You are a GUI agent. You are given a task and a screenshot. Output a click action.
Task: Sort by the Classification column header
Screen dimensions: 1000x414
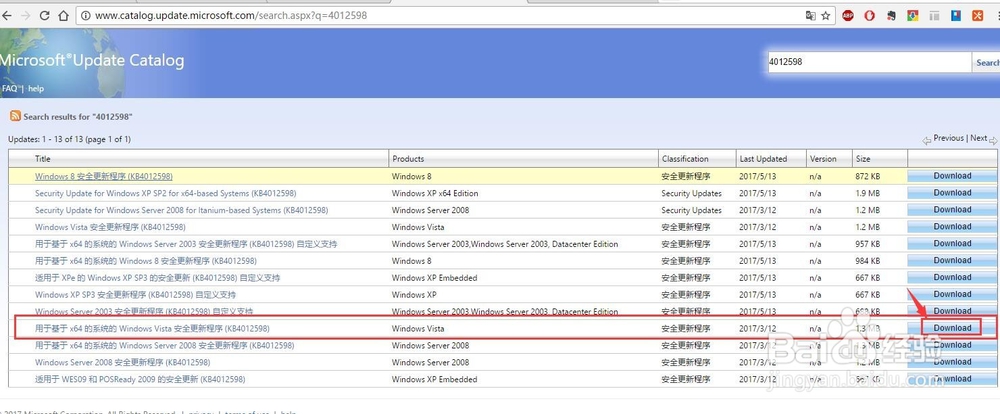pyautogui.click(x=685, y=159)
